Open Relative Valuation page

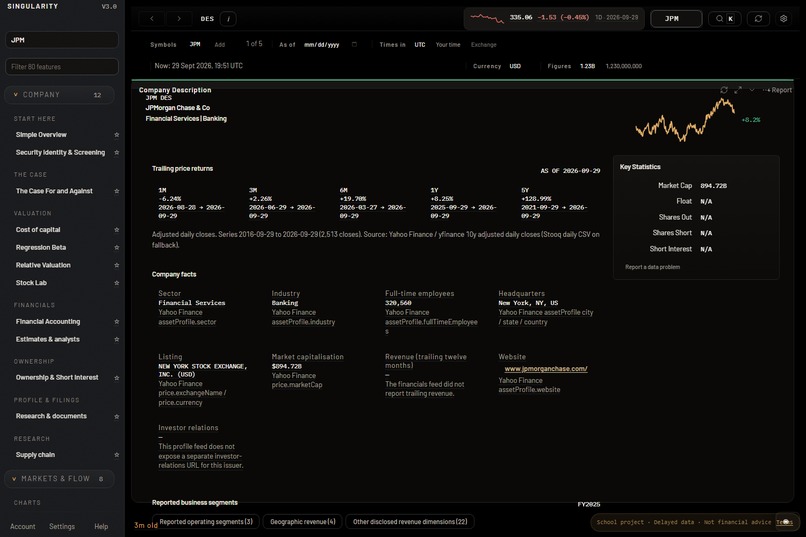pos(43,265)
